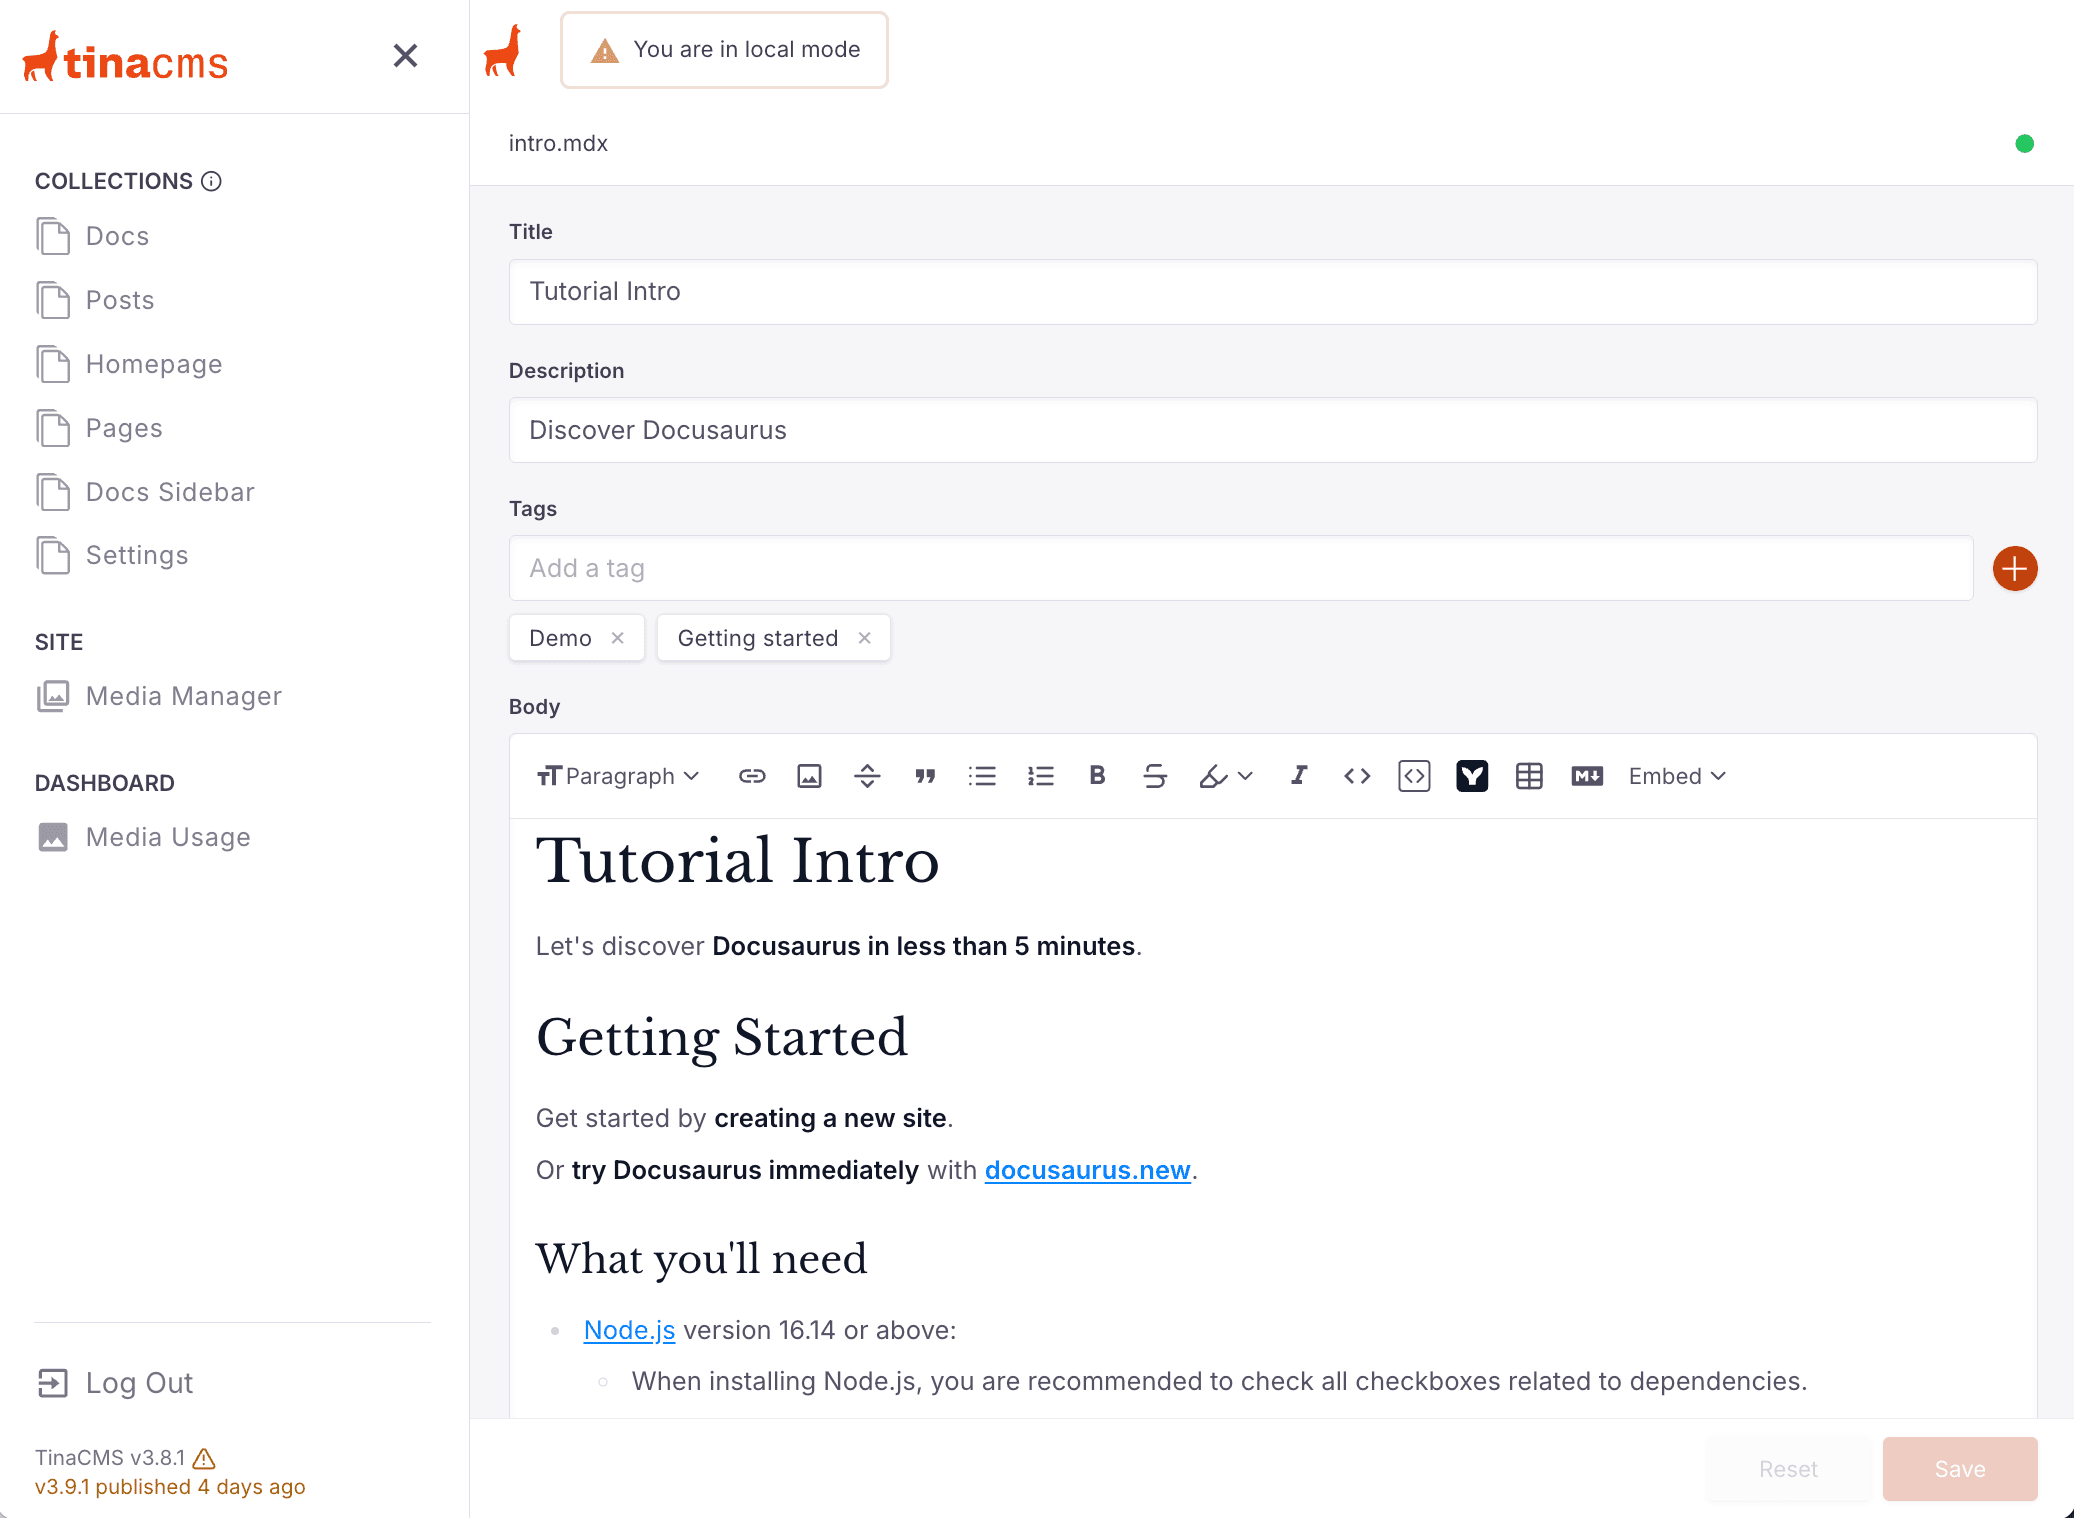The width and height of the screenshot is (2074, 1518).
Task: Click the orange plus add-tag button
Action: pyautogui.click(x=2015, y=569)
